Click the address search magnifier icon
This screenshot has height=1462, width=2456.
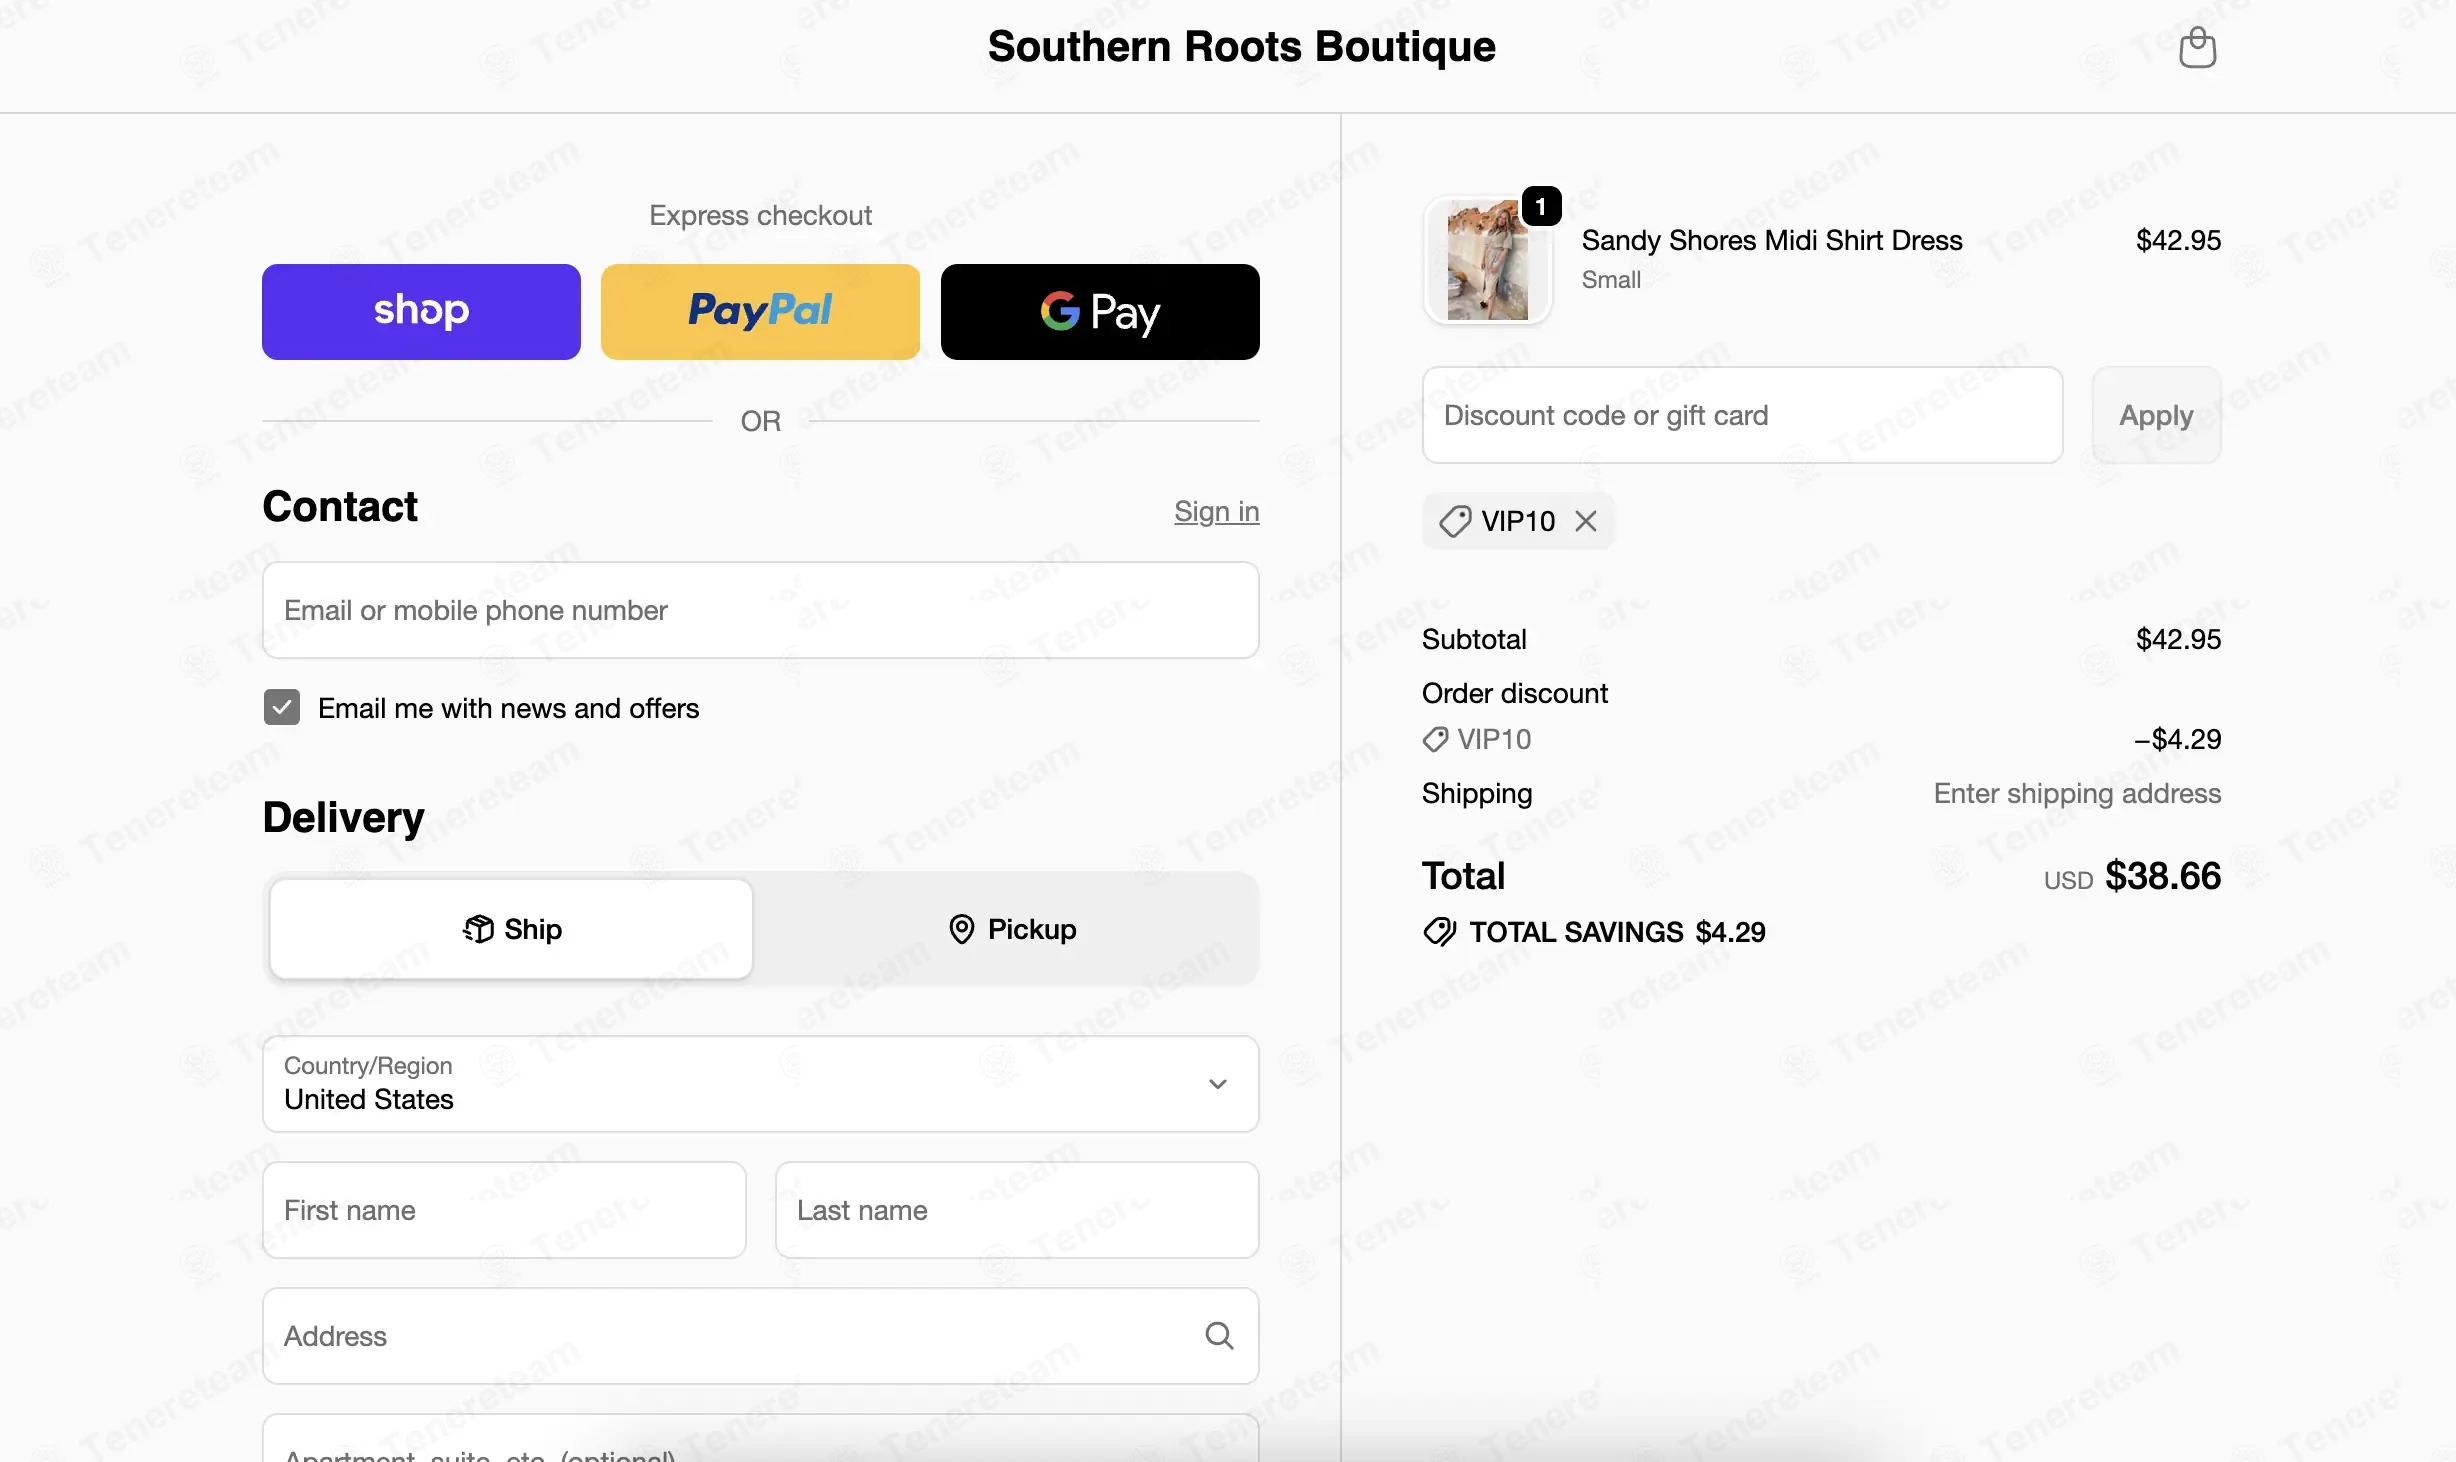[1219, 1336]
